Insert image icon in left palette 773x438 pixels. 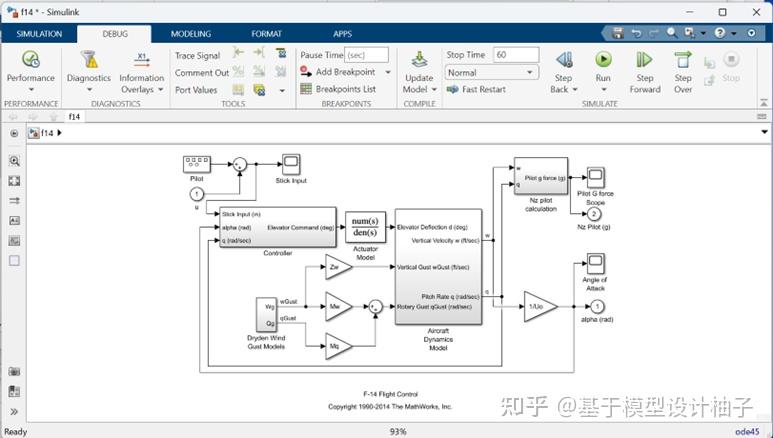(14, 241)
